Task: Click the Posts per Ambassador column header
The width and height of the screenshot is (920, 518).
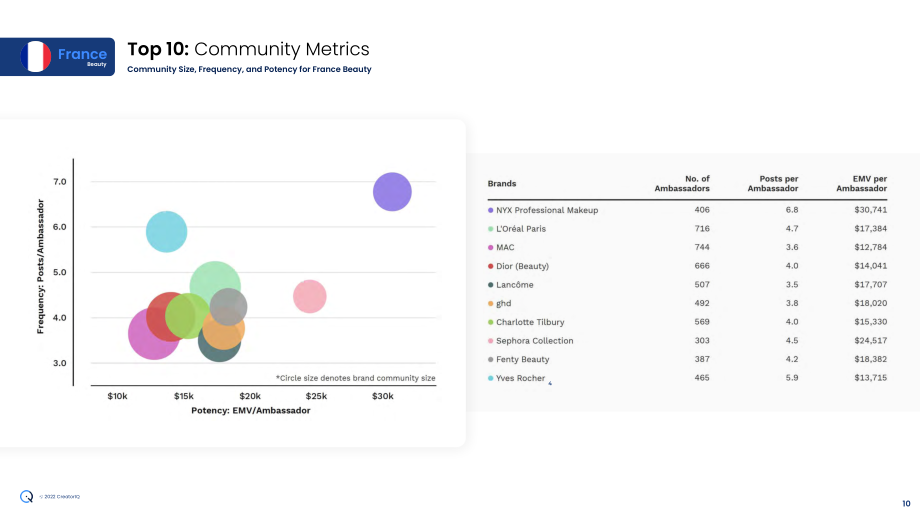Action: (773, 184)
